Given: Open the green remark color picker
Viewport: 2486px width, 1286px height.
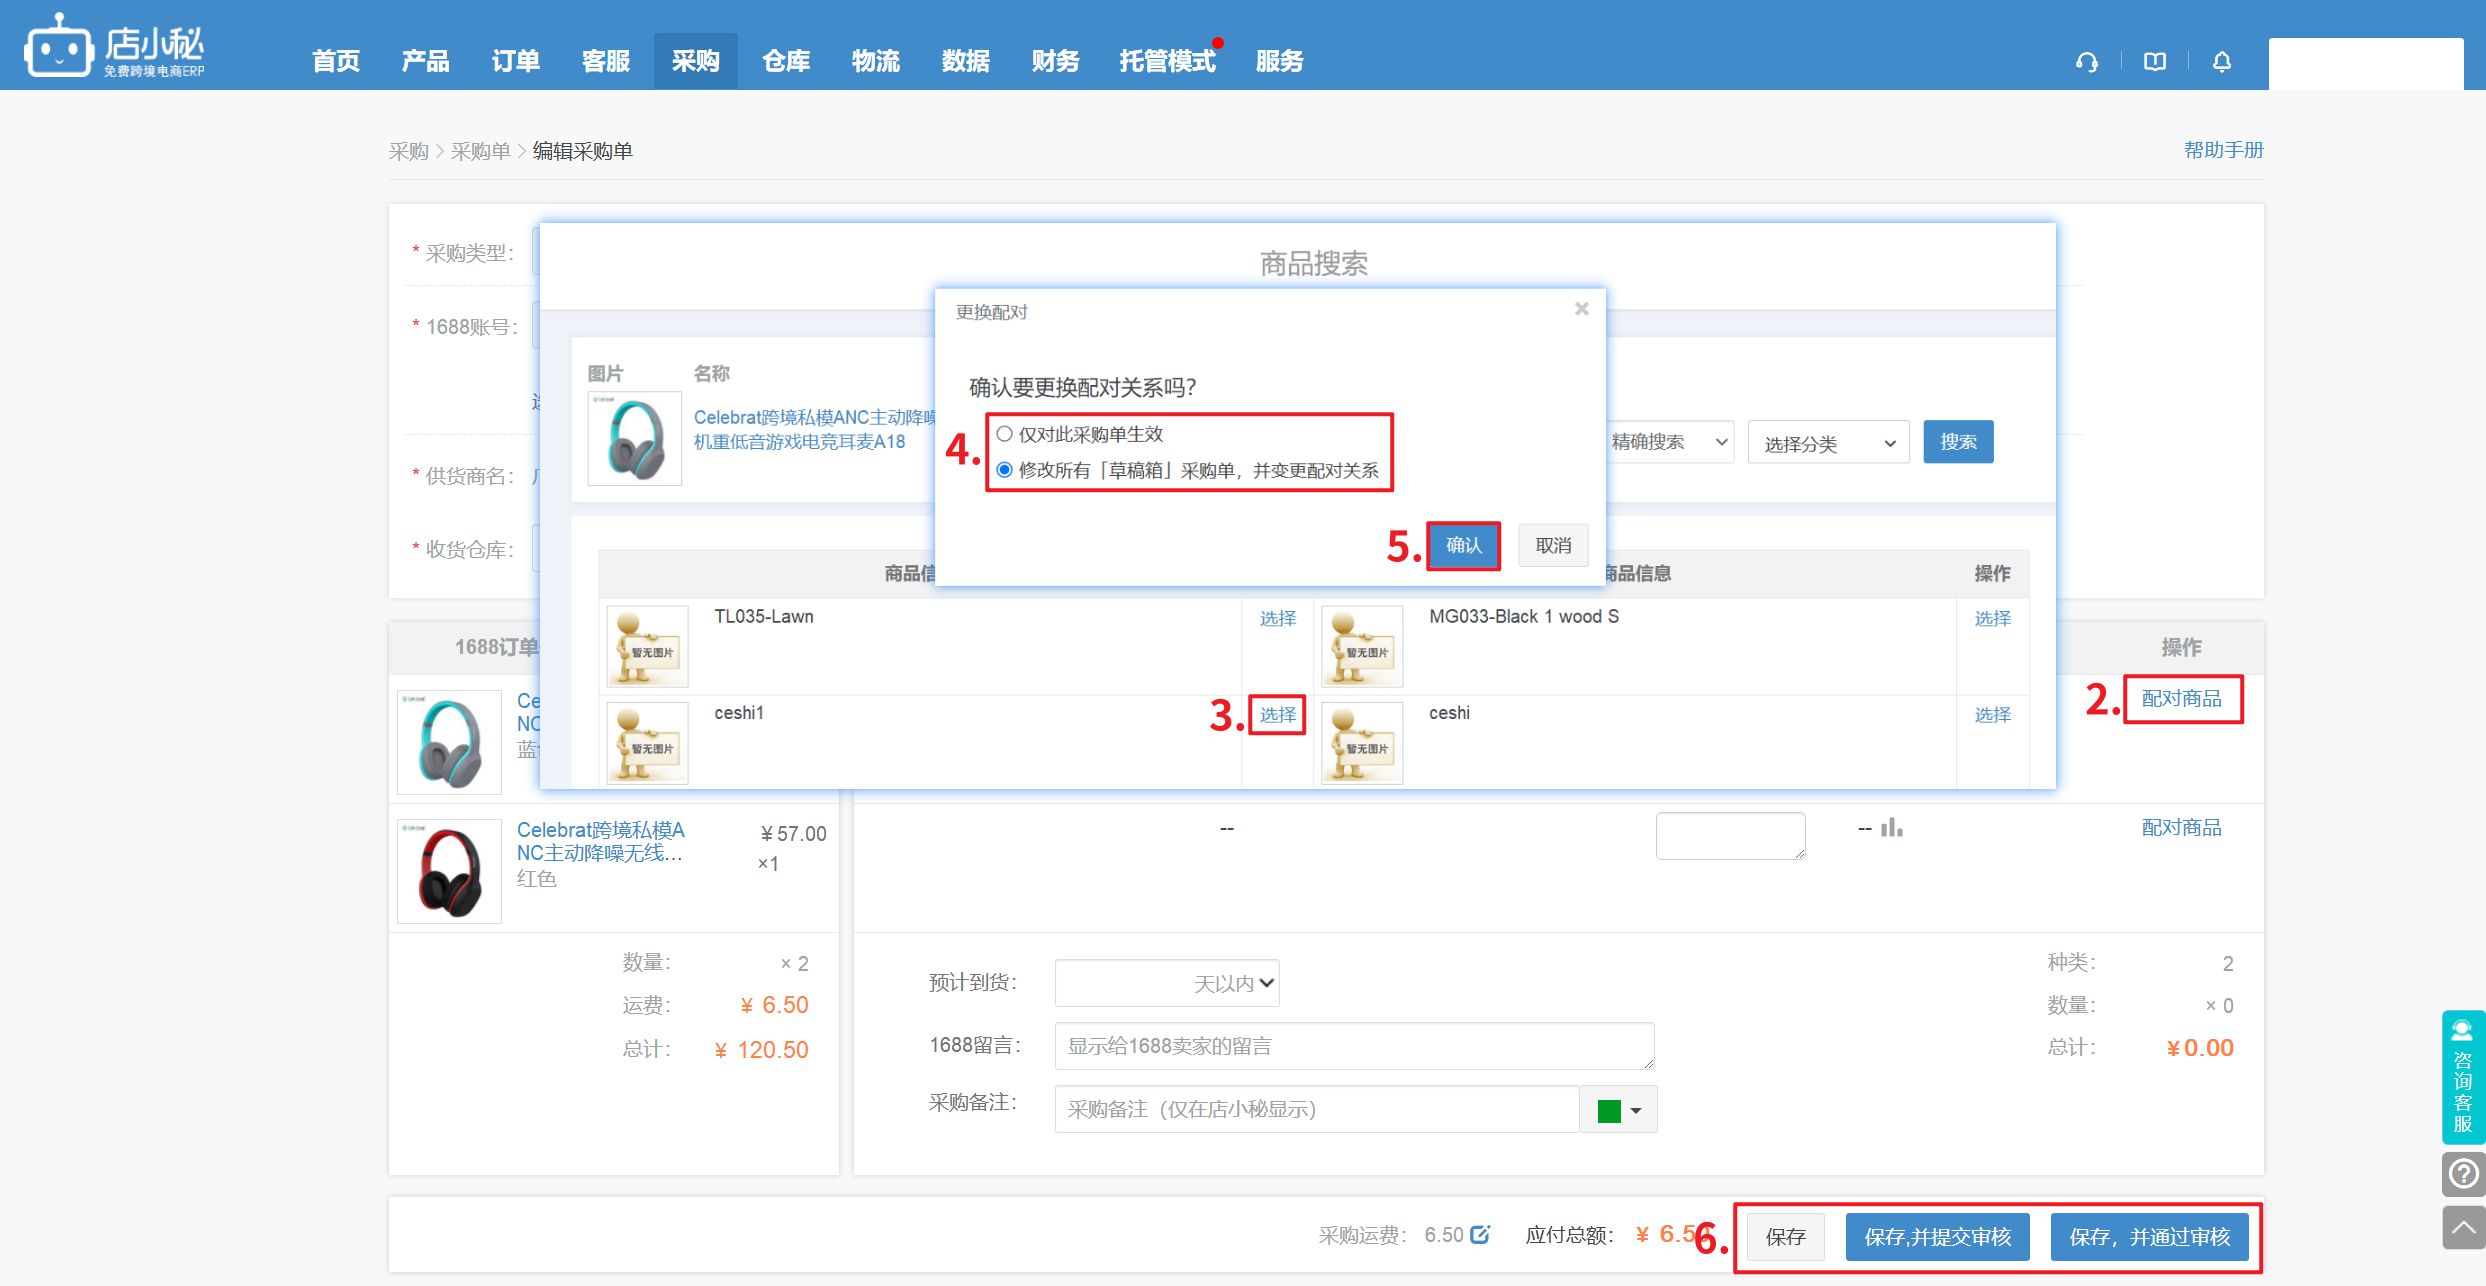Looking at the screenshot, I should coord(1619,1110).
